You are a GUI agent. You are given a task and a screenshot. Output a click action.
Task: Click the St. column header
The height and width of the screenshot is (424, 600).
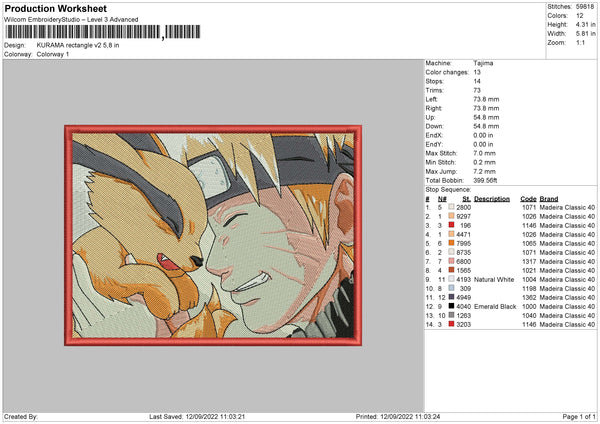tap(466, 199)
